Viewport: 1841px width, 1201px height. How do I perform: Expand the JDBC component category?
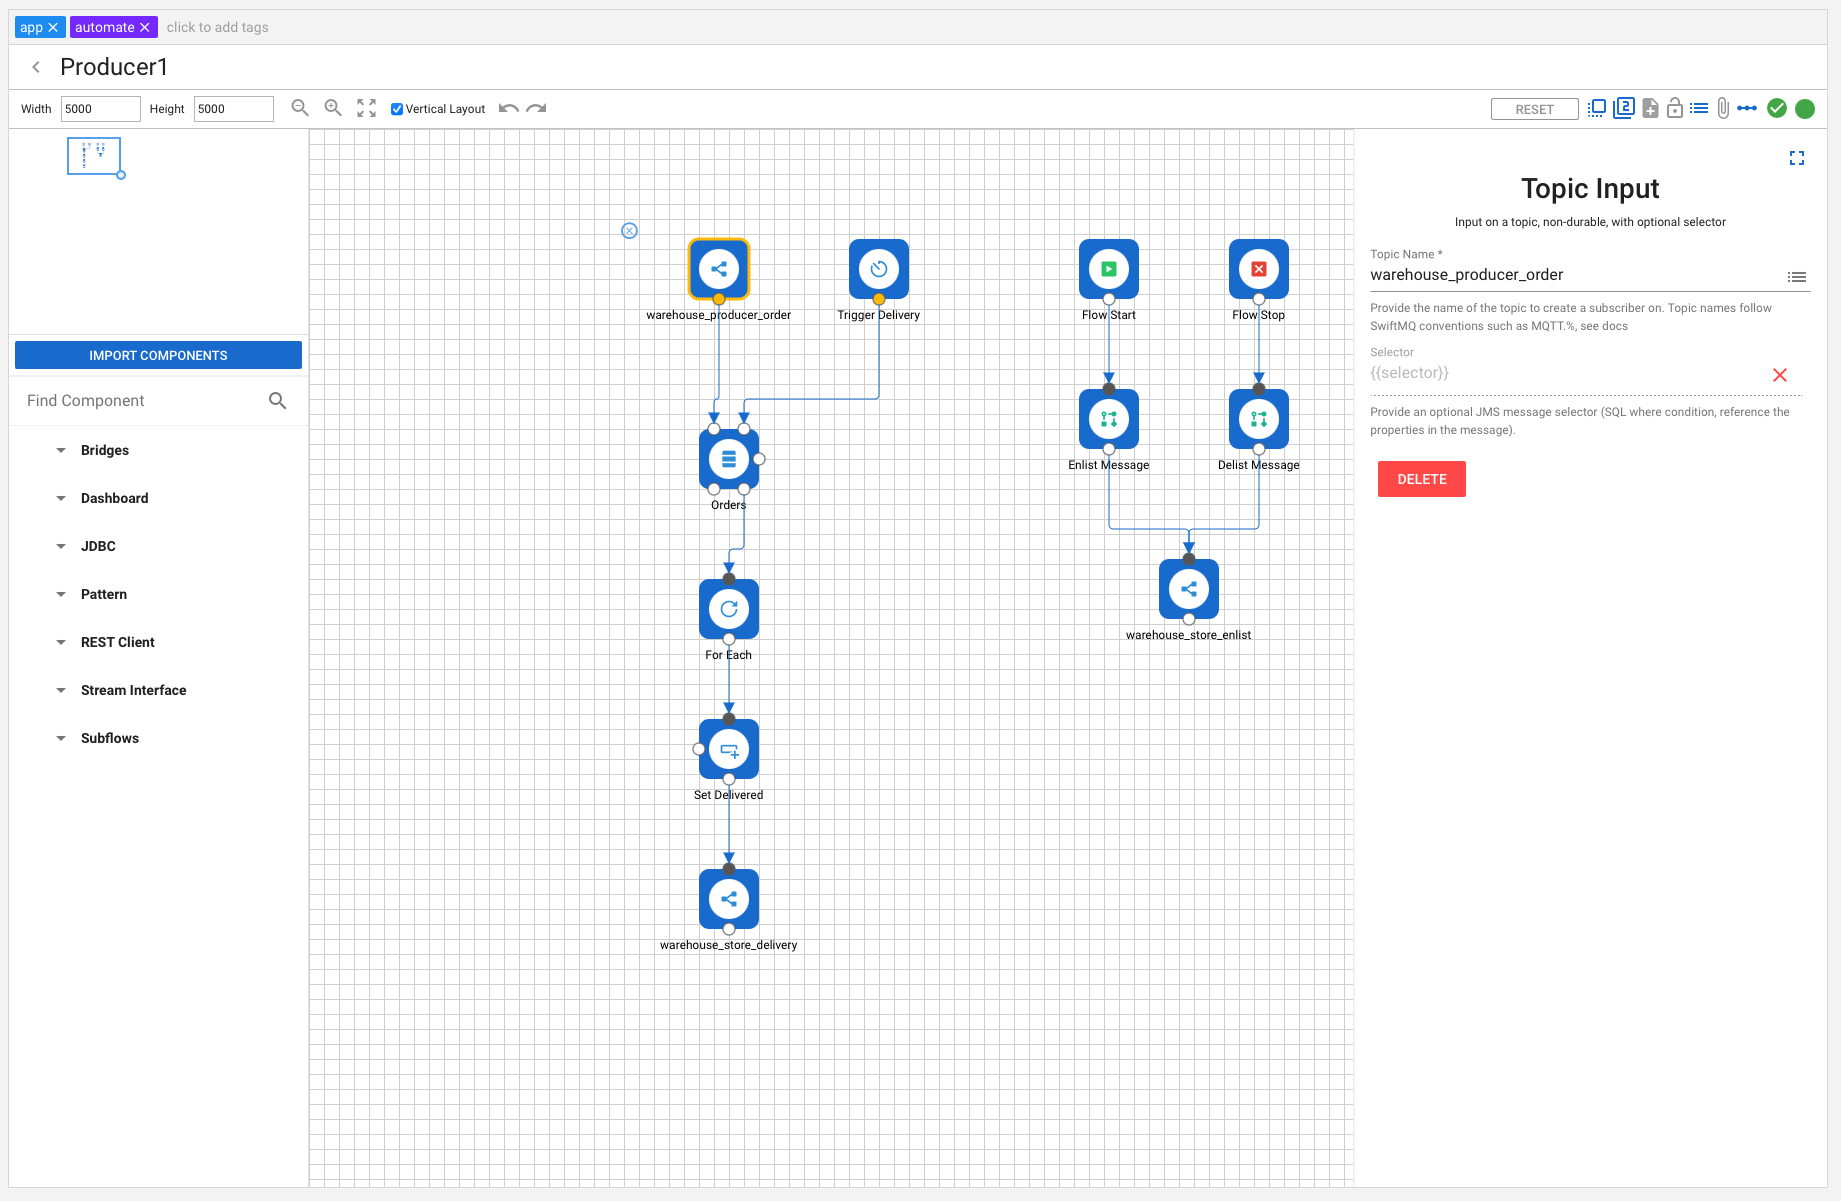98,546
